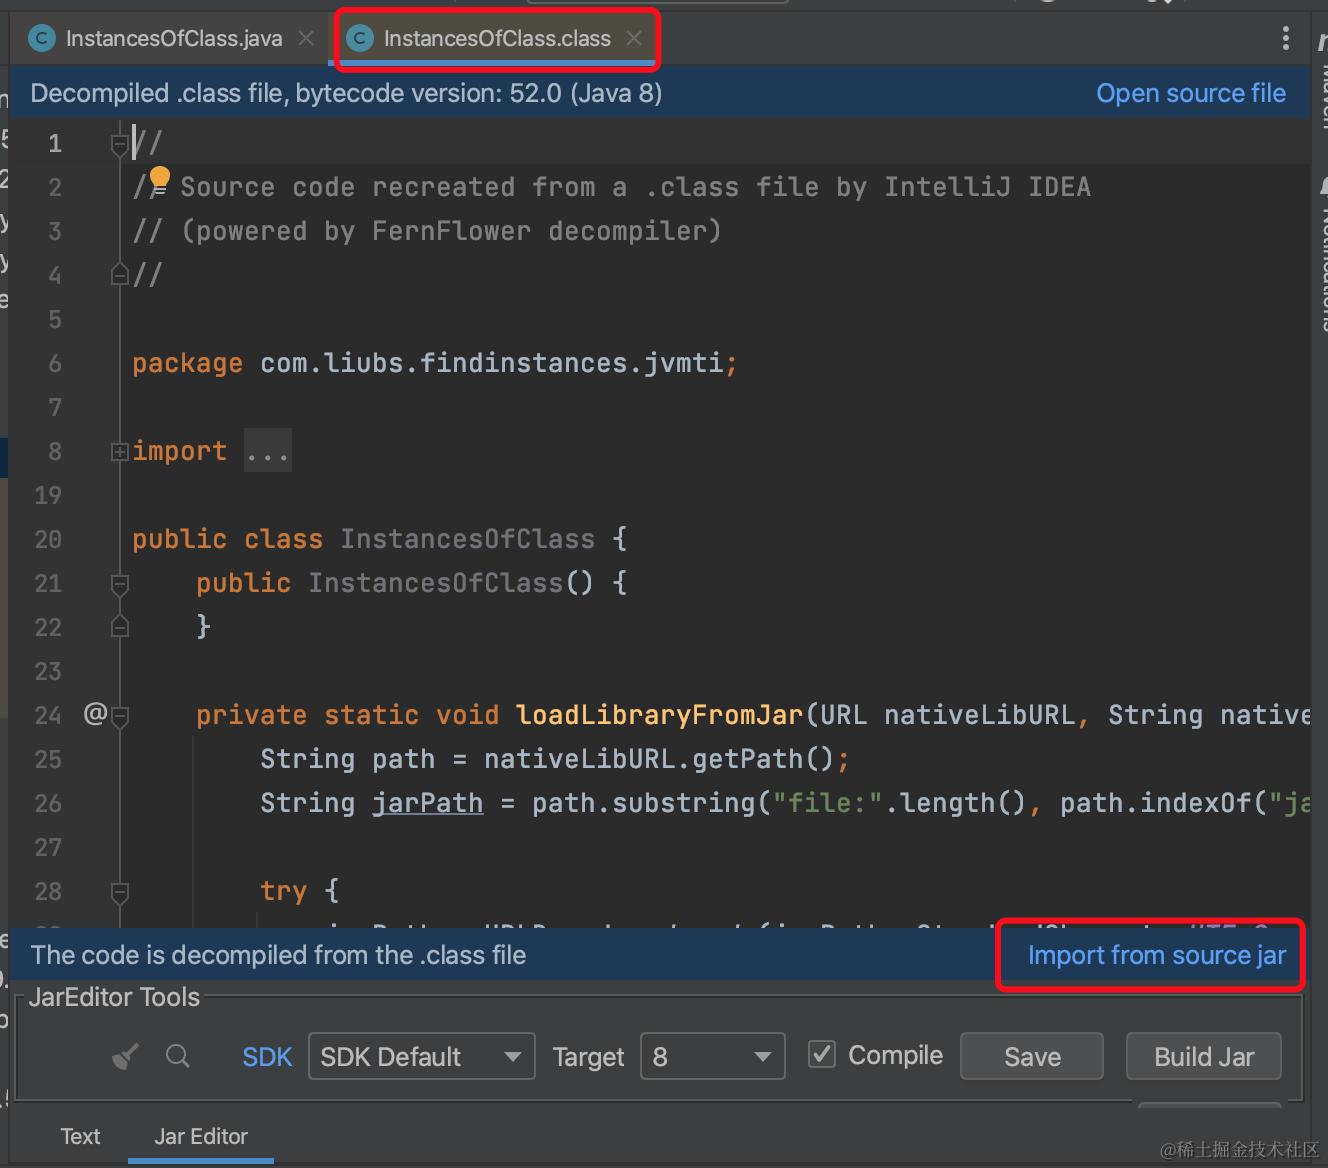
Task: Expand the folded imports on line 8
Action: point(120,452)
